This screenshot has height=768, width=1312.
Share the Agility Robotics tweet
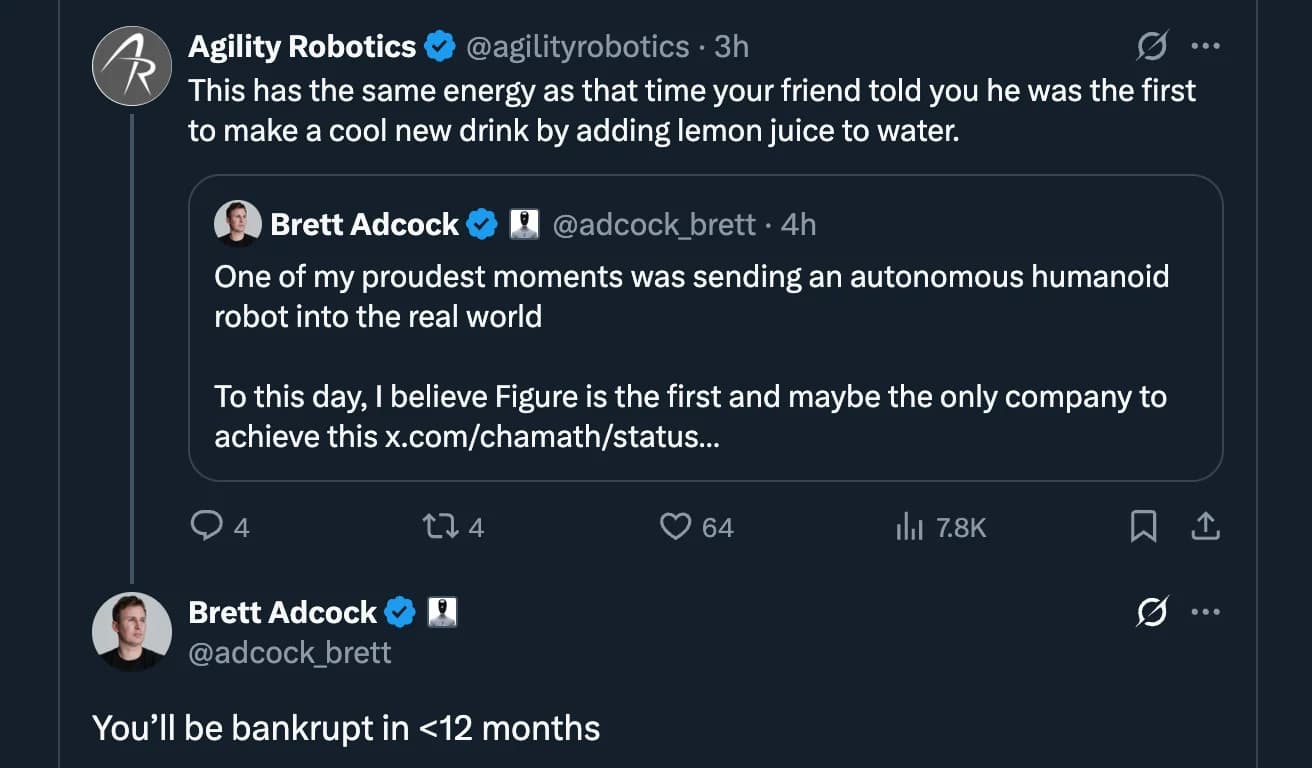pos(1205,527)
